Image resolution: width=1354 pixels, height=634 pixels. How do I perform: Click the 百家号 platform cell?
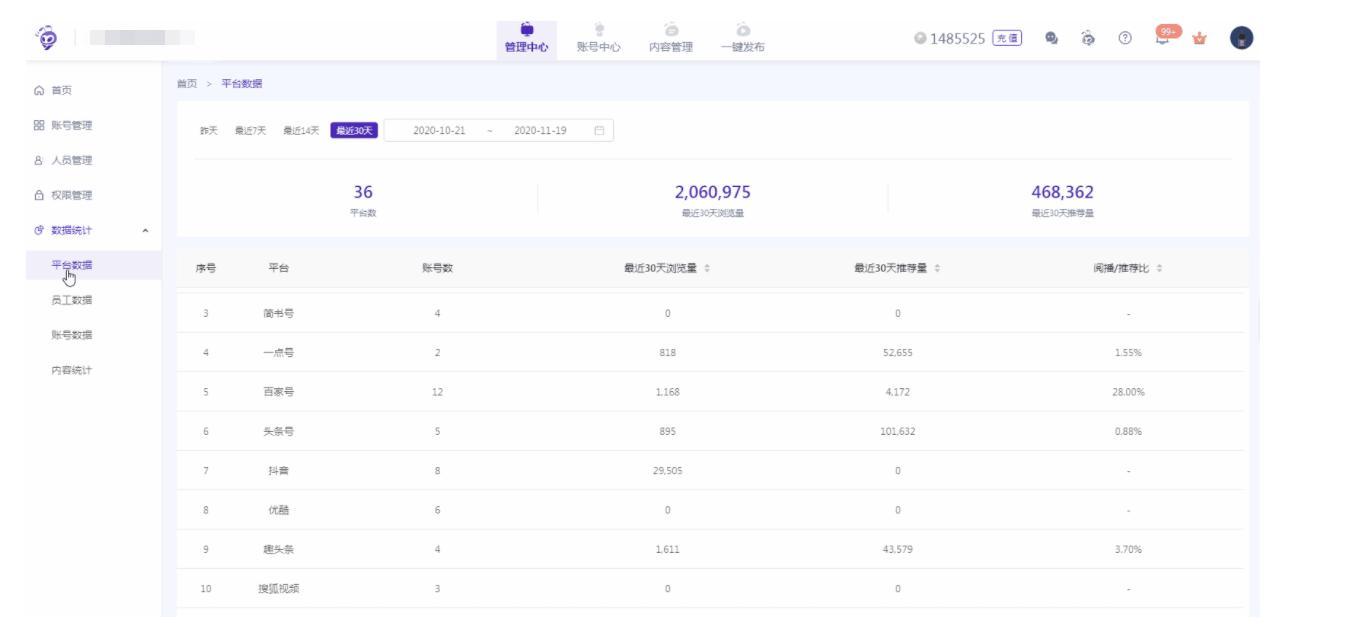(278, 392)
